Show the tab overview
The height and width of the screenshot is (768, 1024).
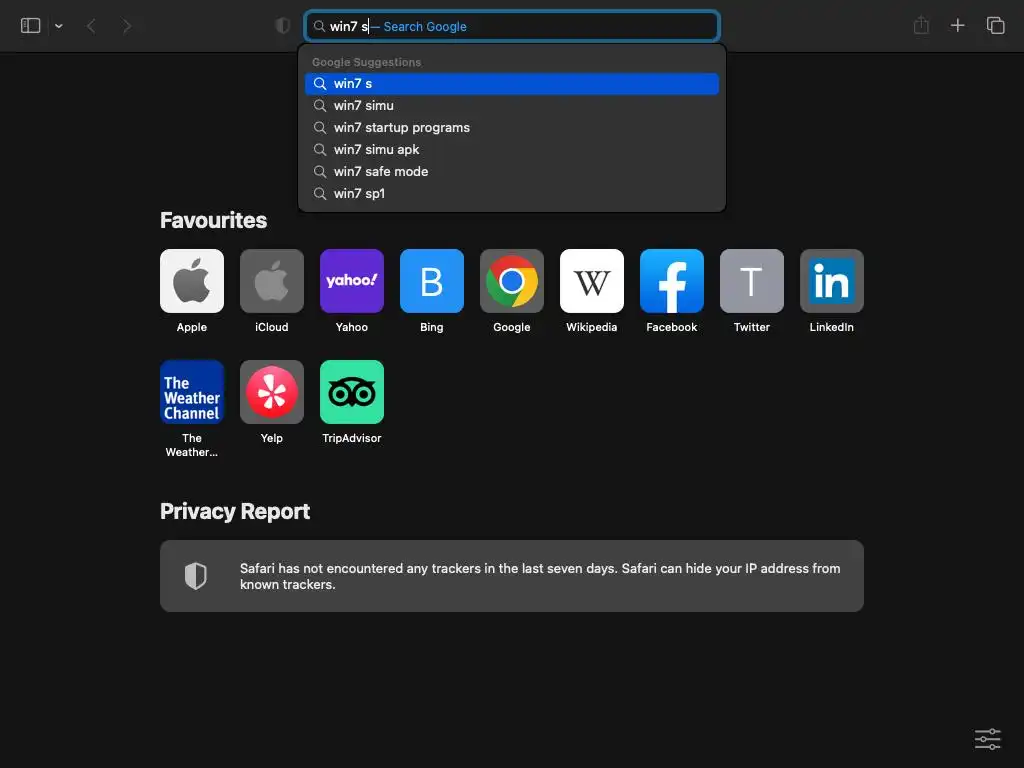coord(995,25)
